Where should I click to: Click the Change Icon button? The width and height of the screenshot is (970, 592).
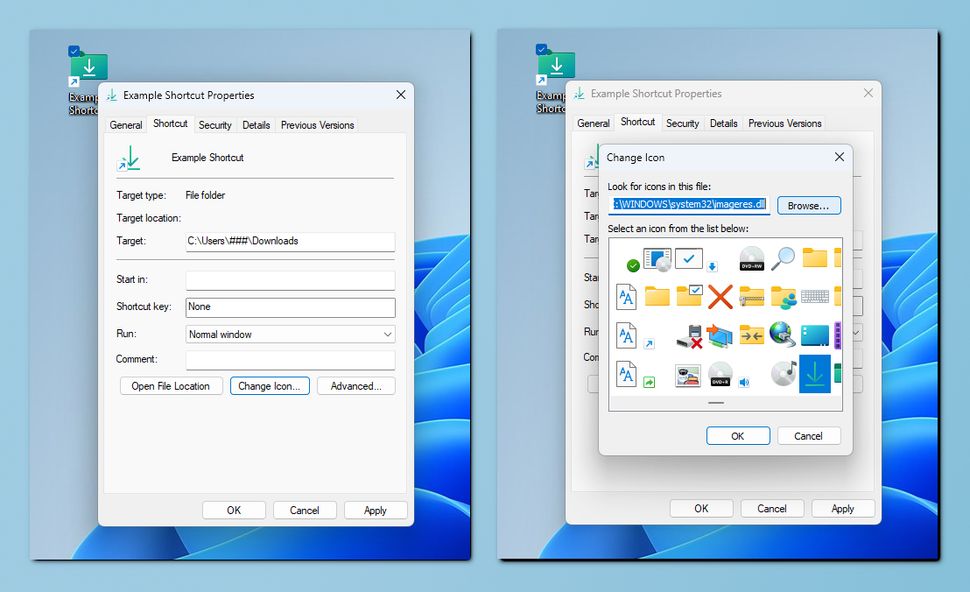268,385
